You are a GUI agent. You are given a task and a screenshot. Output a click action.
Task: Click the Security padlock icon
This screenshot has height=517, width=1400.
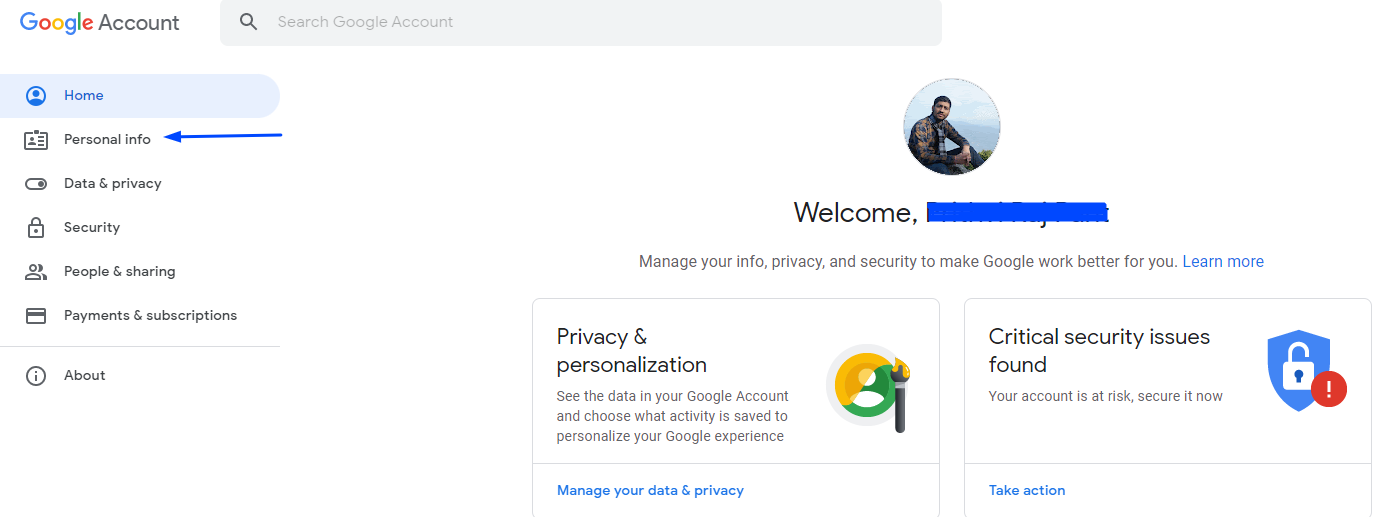coord(36,228)
